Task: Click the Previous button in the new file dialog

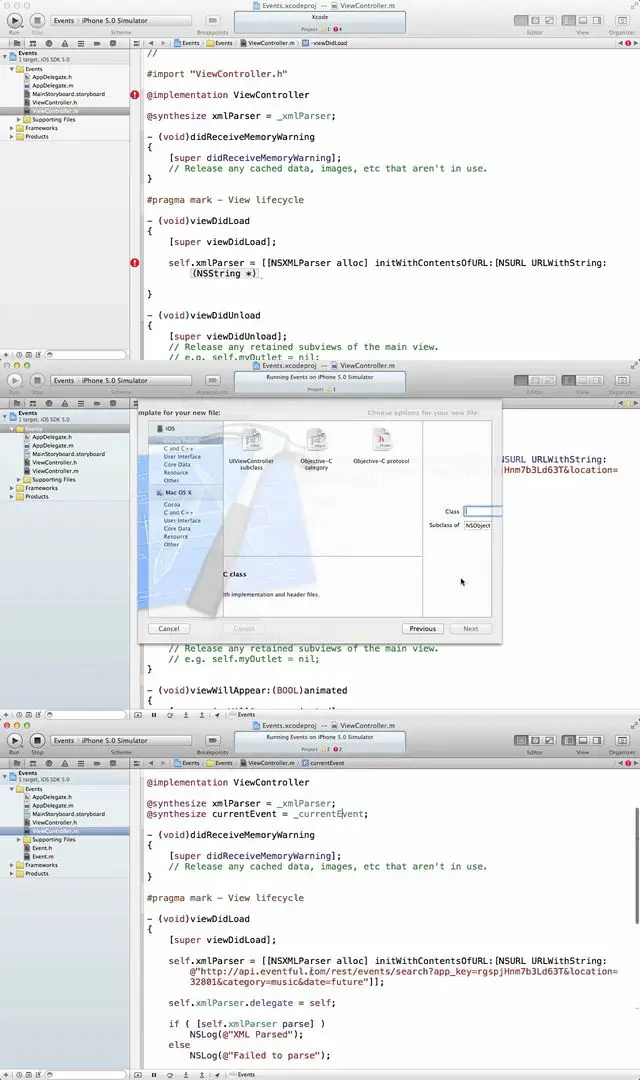Action: (x=422, y=629)
